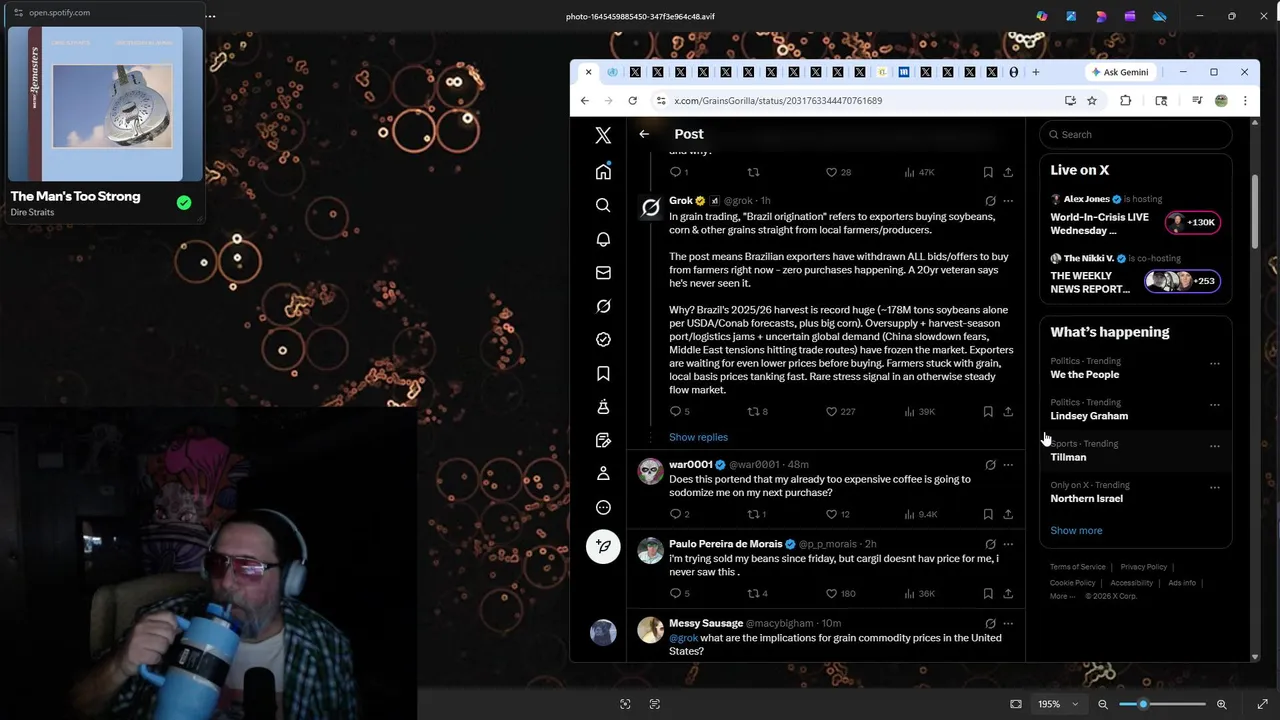Click the compose Post feather button
Screen dimensions: 1280x720
(603, 546)
